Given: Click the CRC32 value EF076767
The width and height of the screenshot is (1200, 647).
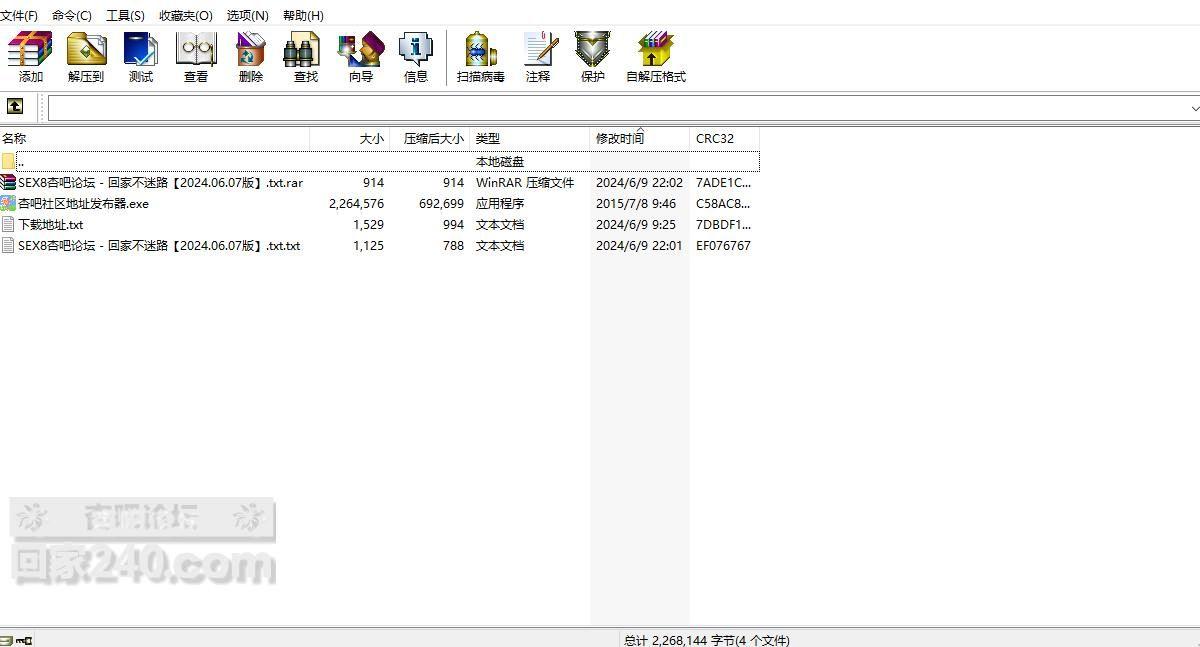Looking at the screenshot, I should point(723,246).
